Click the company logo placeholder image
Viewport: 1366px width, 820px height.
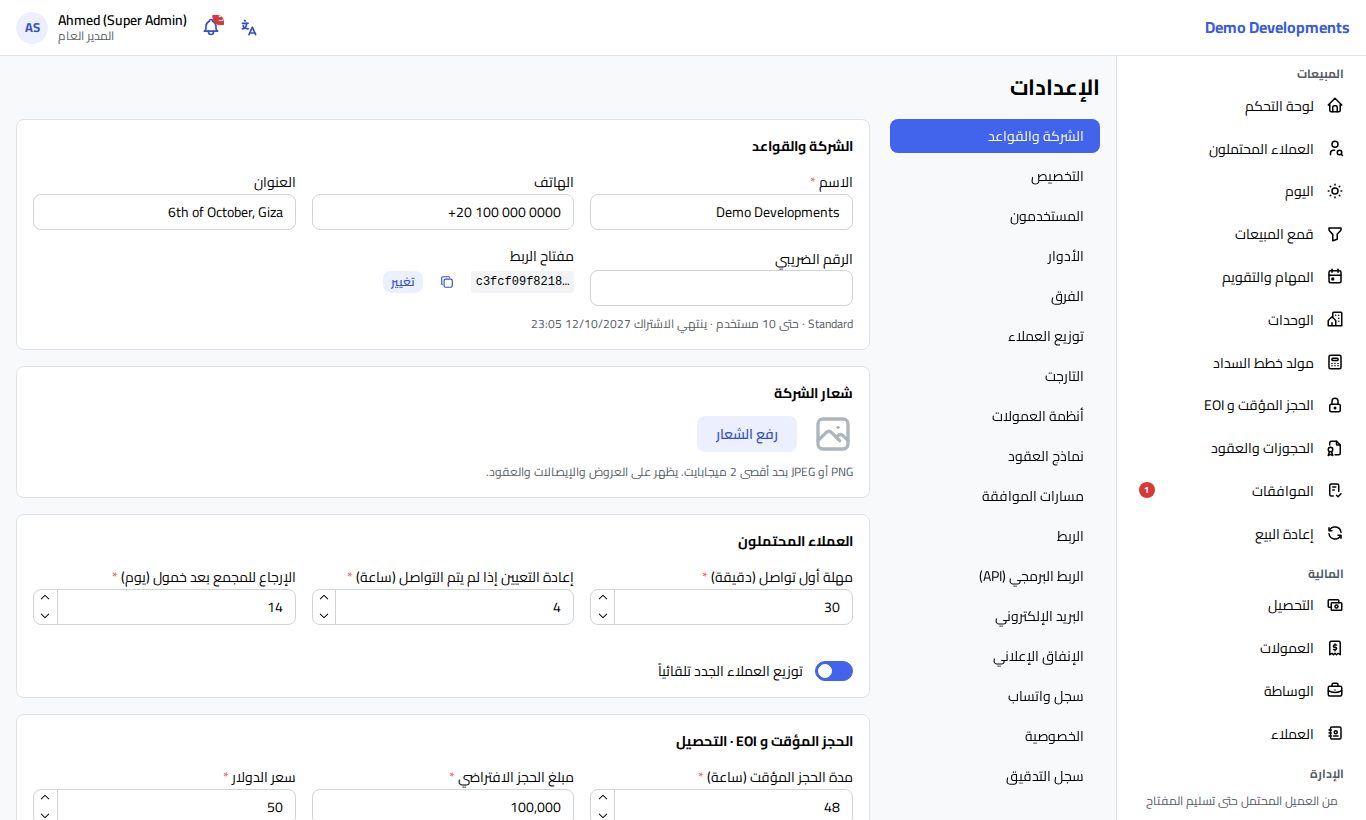(833, 433)
